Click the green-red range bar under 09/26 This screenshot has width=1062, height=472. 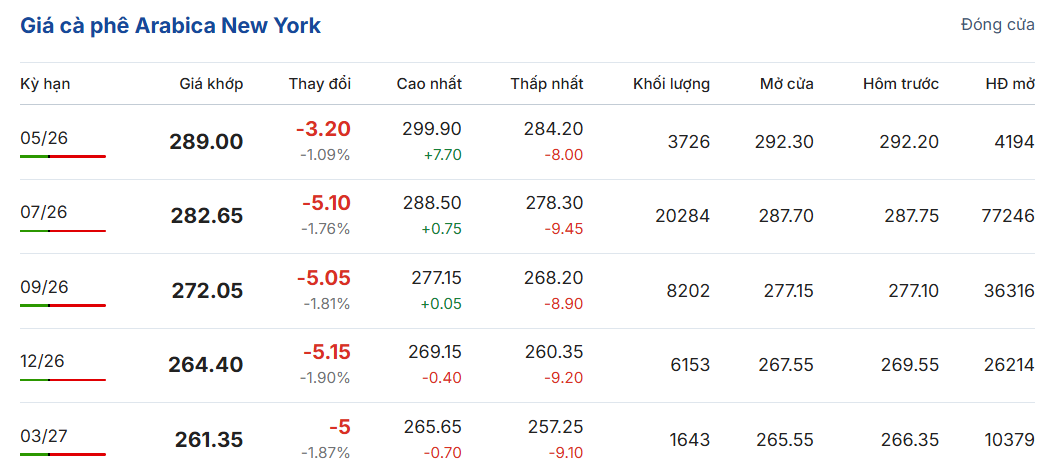pyautogui.click(x=62, y=305)
